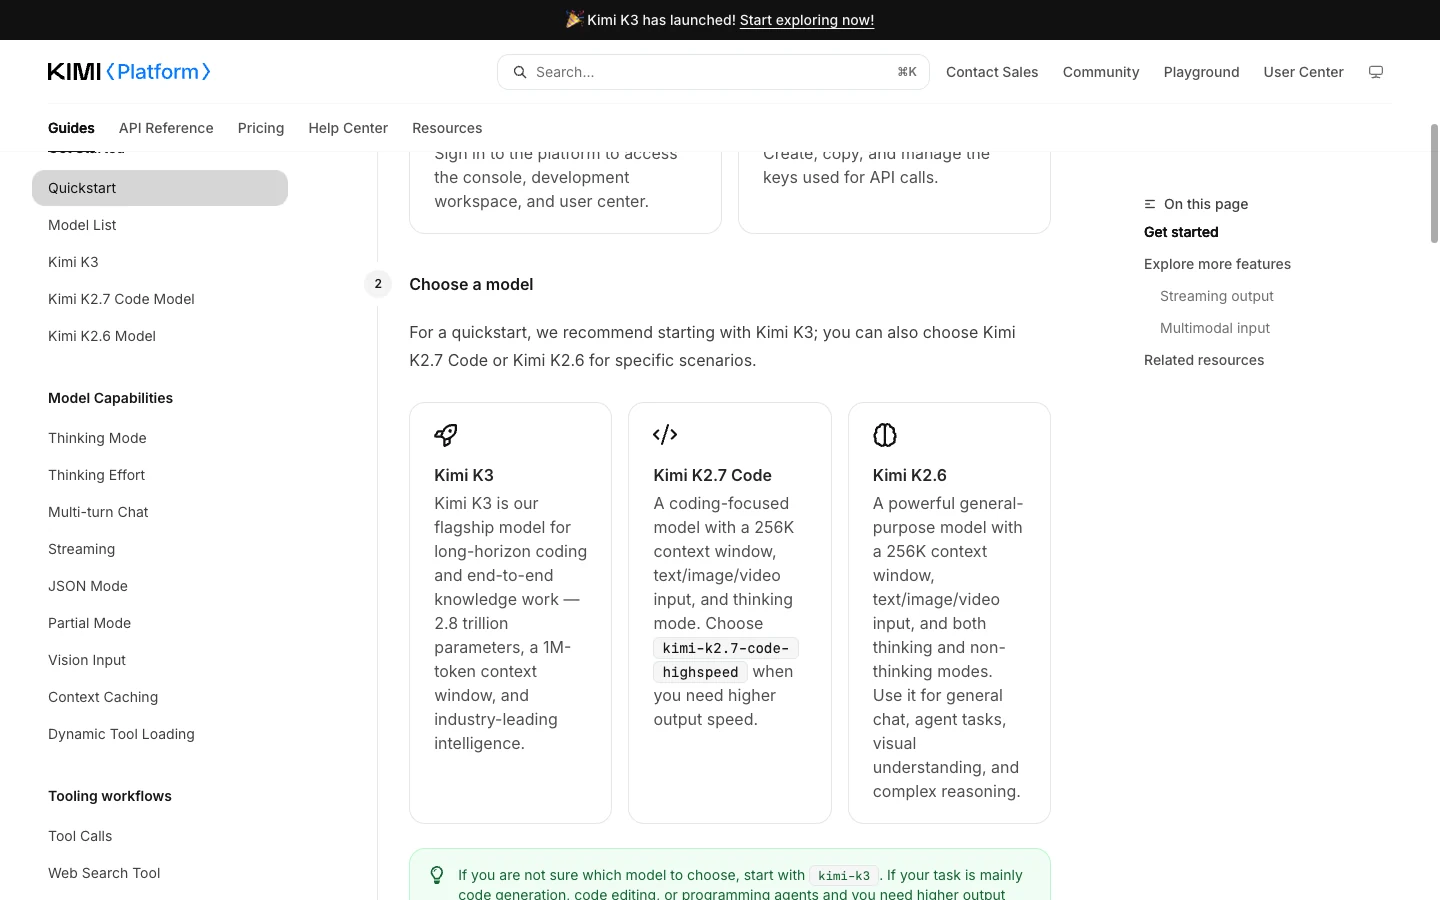Switch to the Guides tab

71,128
